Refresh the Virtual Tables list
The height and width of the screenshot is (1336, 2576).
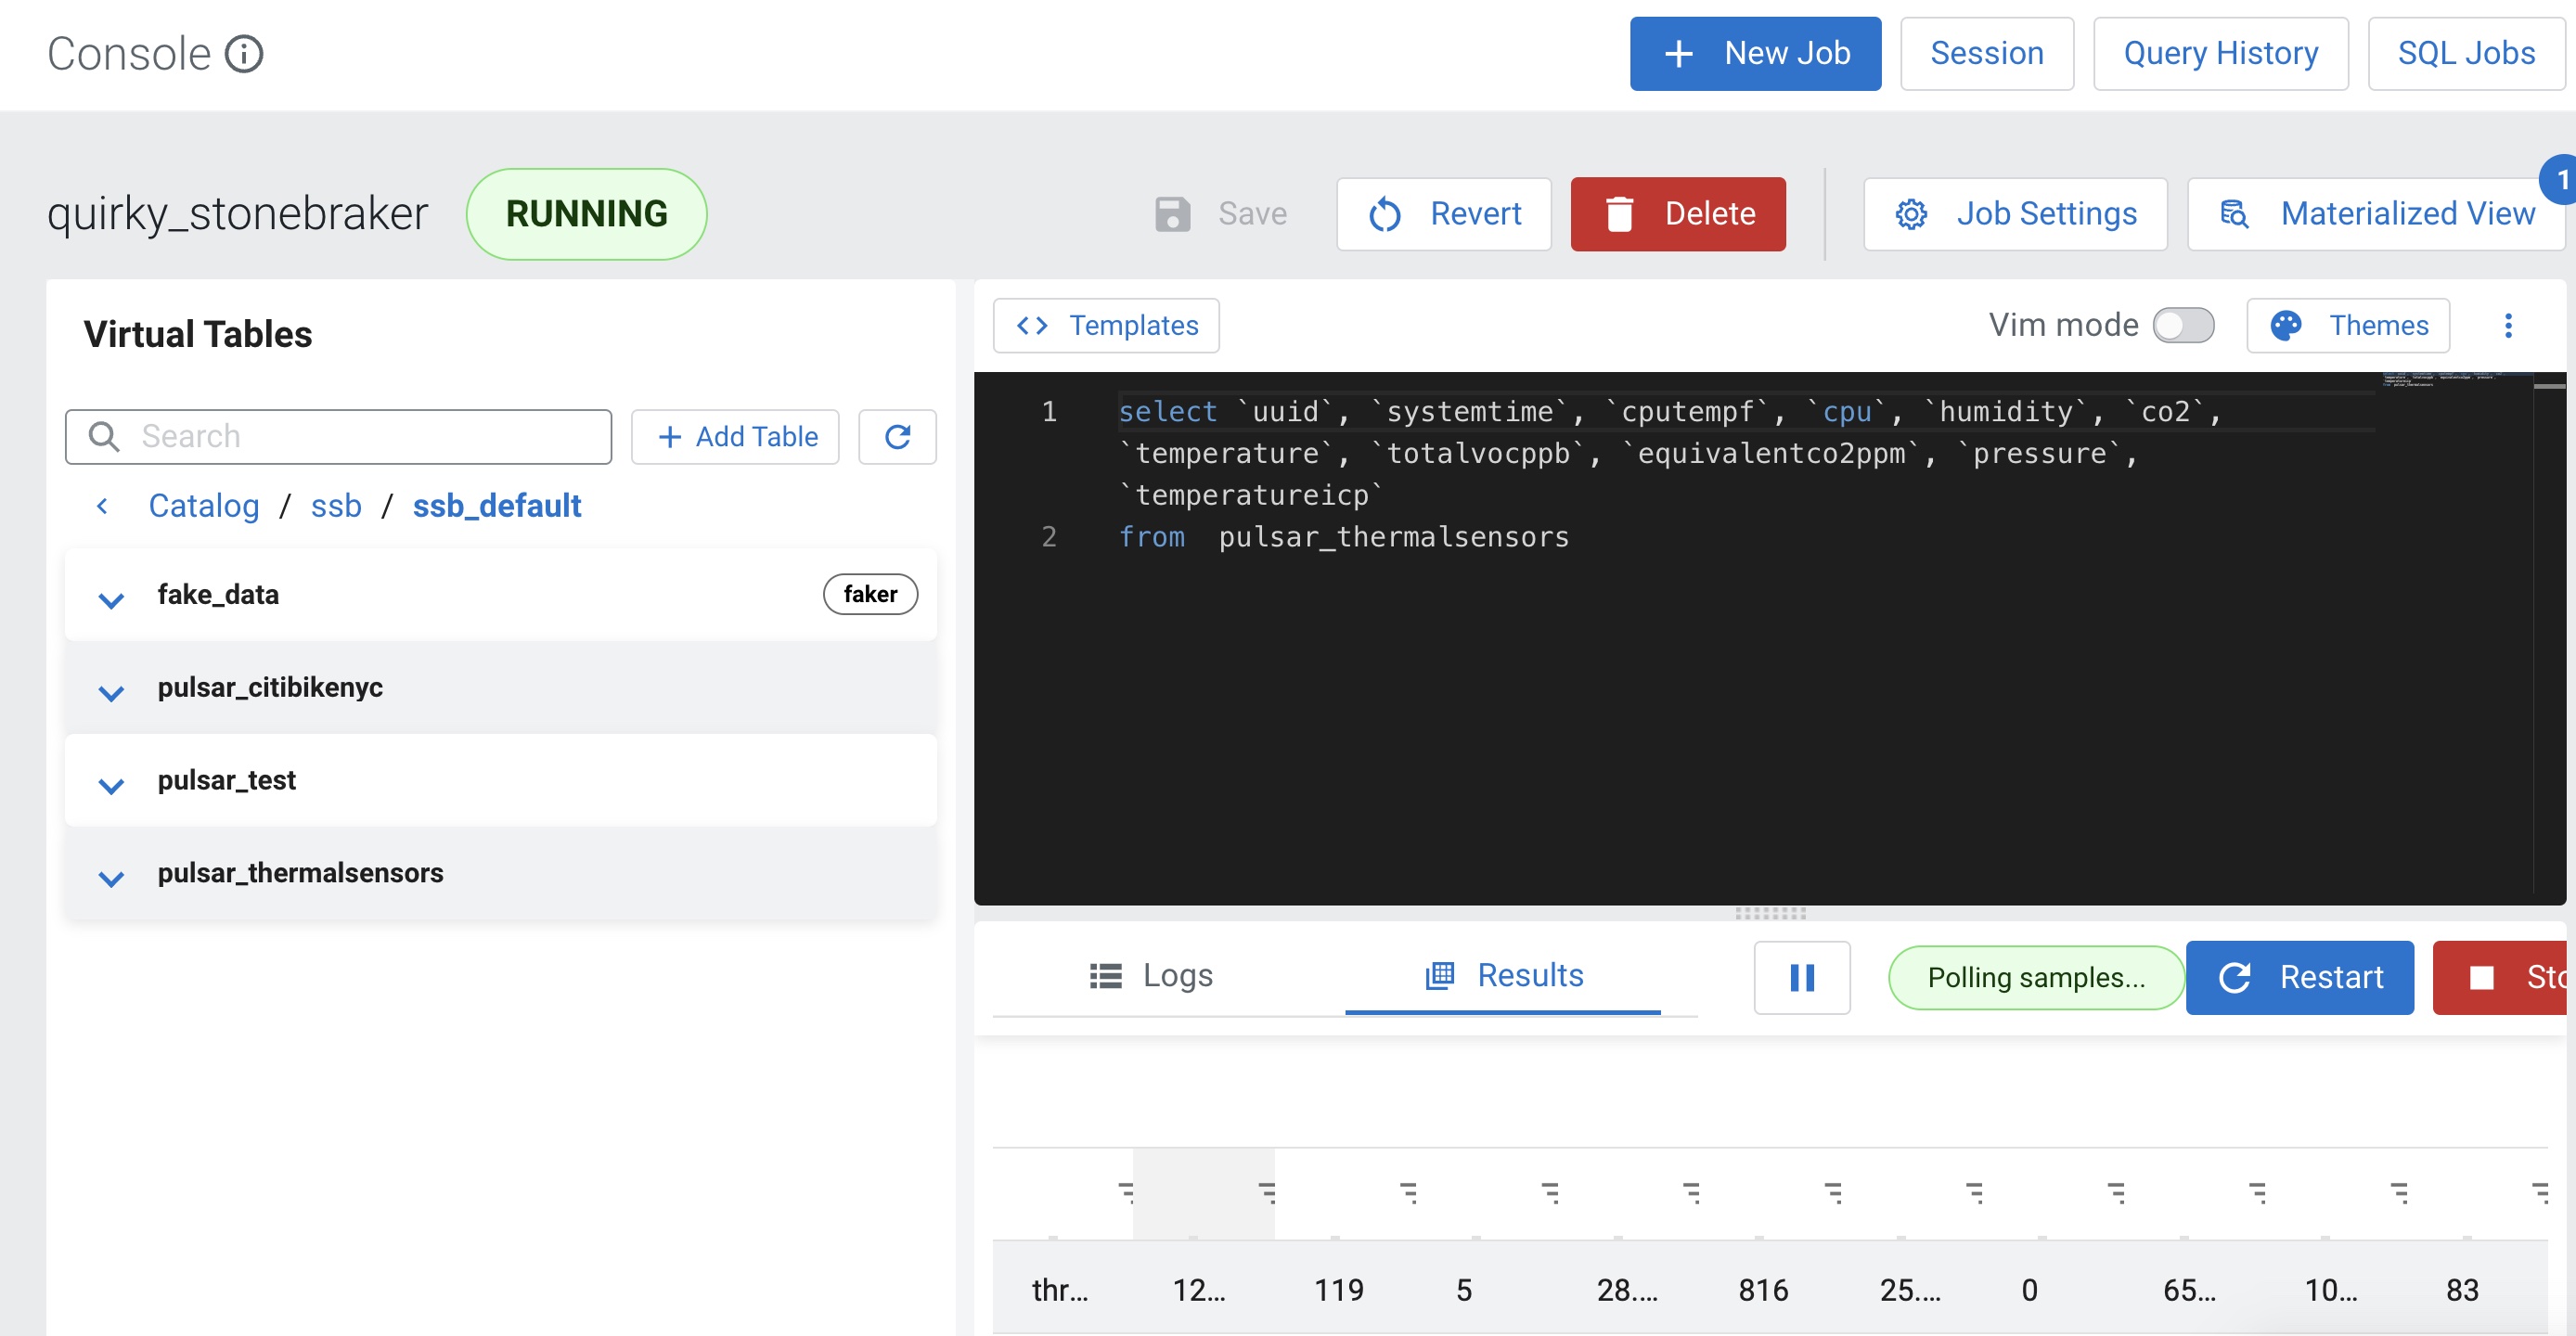pyautogui.click(x=897, y=437)
